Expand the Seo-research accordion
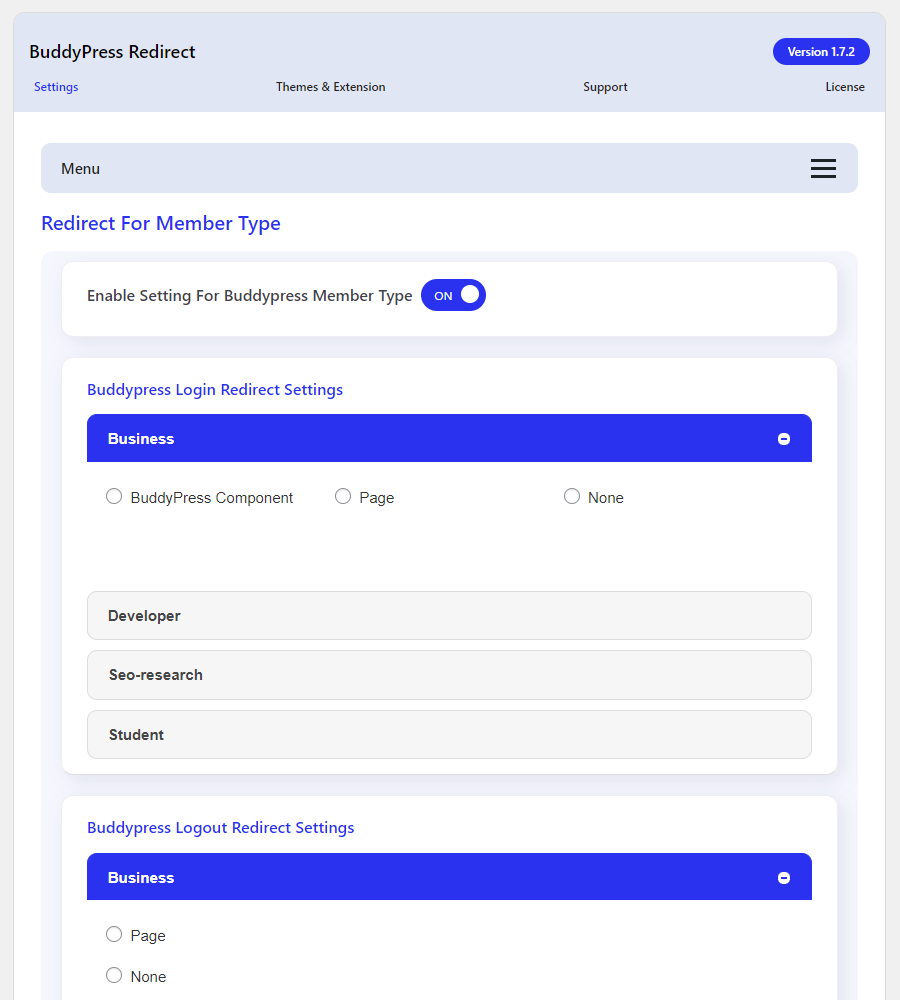900x1000 pixels. tap(448, 675)
